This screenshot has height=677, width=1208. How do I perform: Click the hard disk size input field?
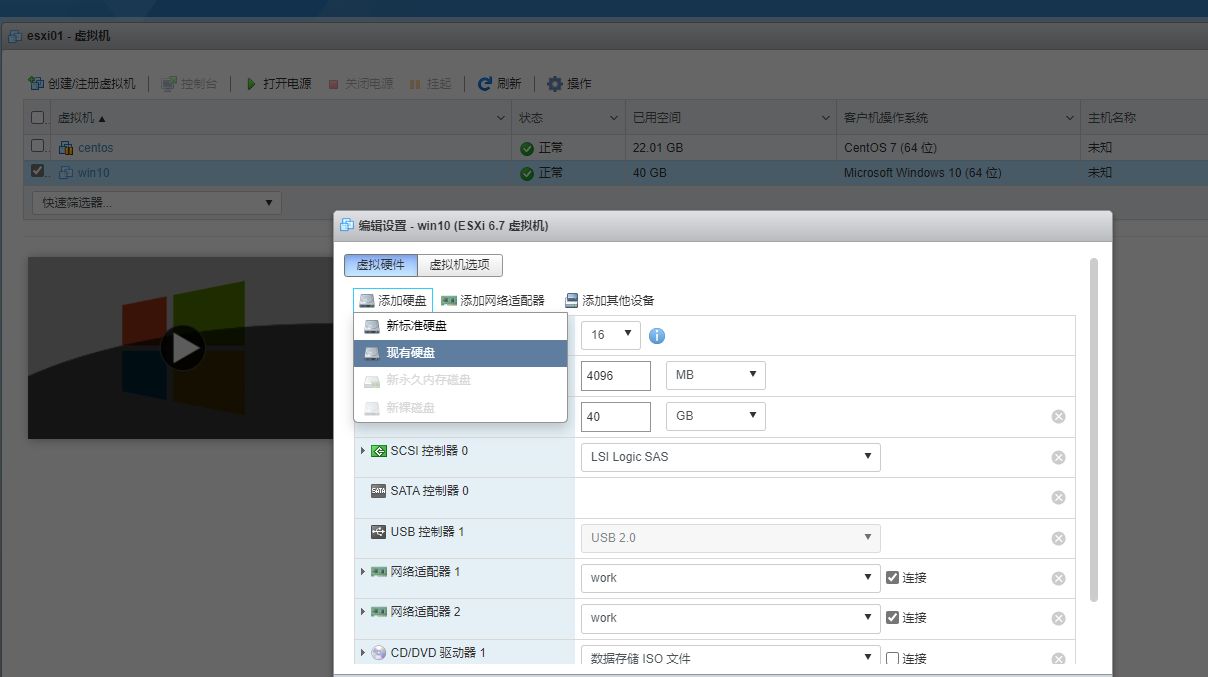615,416
